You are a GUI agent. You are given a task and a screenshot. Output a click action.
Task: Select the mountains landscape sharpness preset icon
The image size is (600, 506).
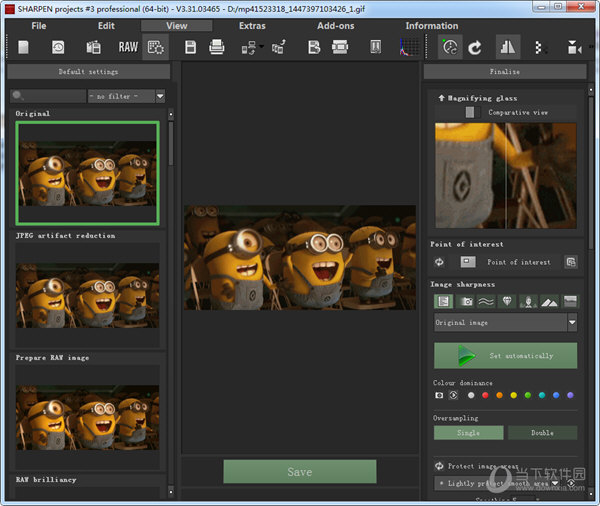click(x=549, y=302)
